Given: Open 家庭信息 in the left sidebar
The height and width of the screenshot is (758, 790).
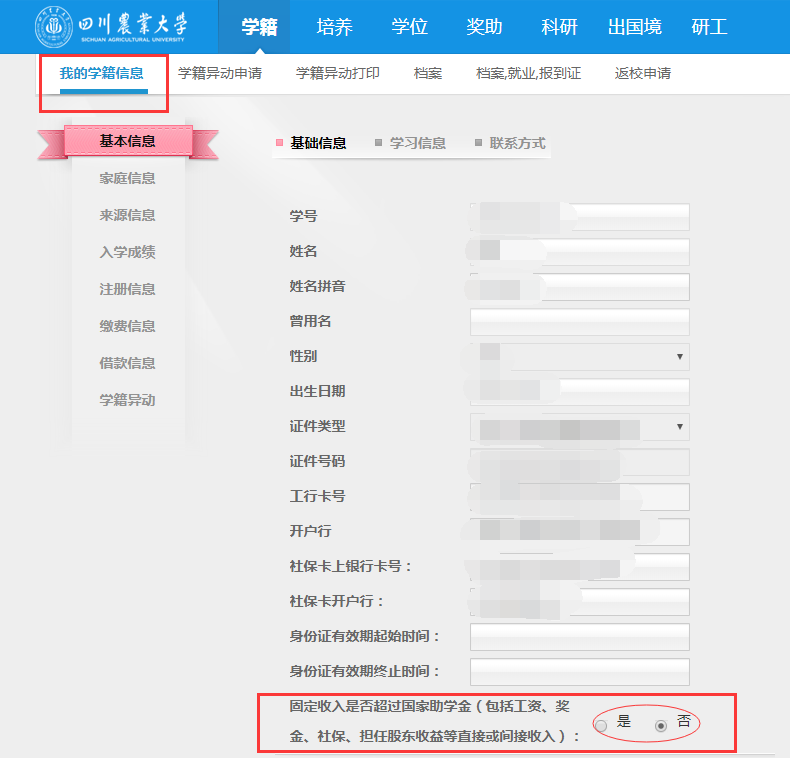Looking at the screenshot, I should (127, 178).
